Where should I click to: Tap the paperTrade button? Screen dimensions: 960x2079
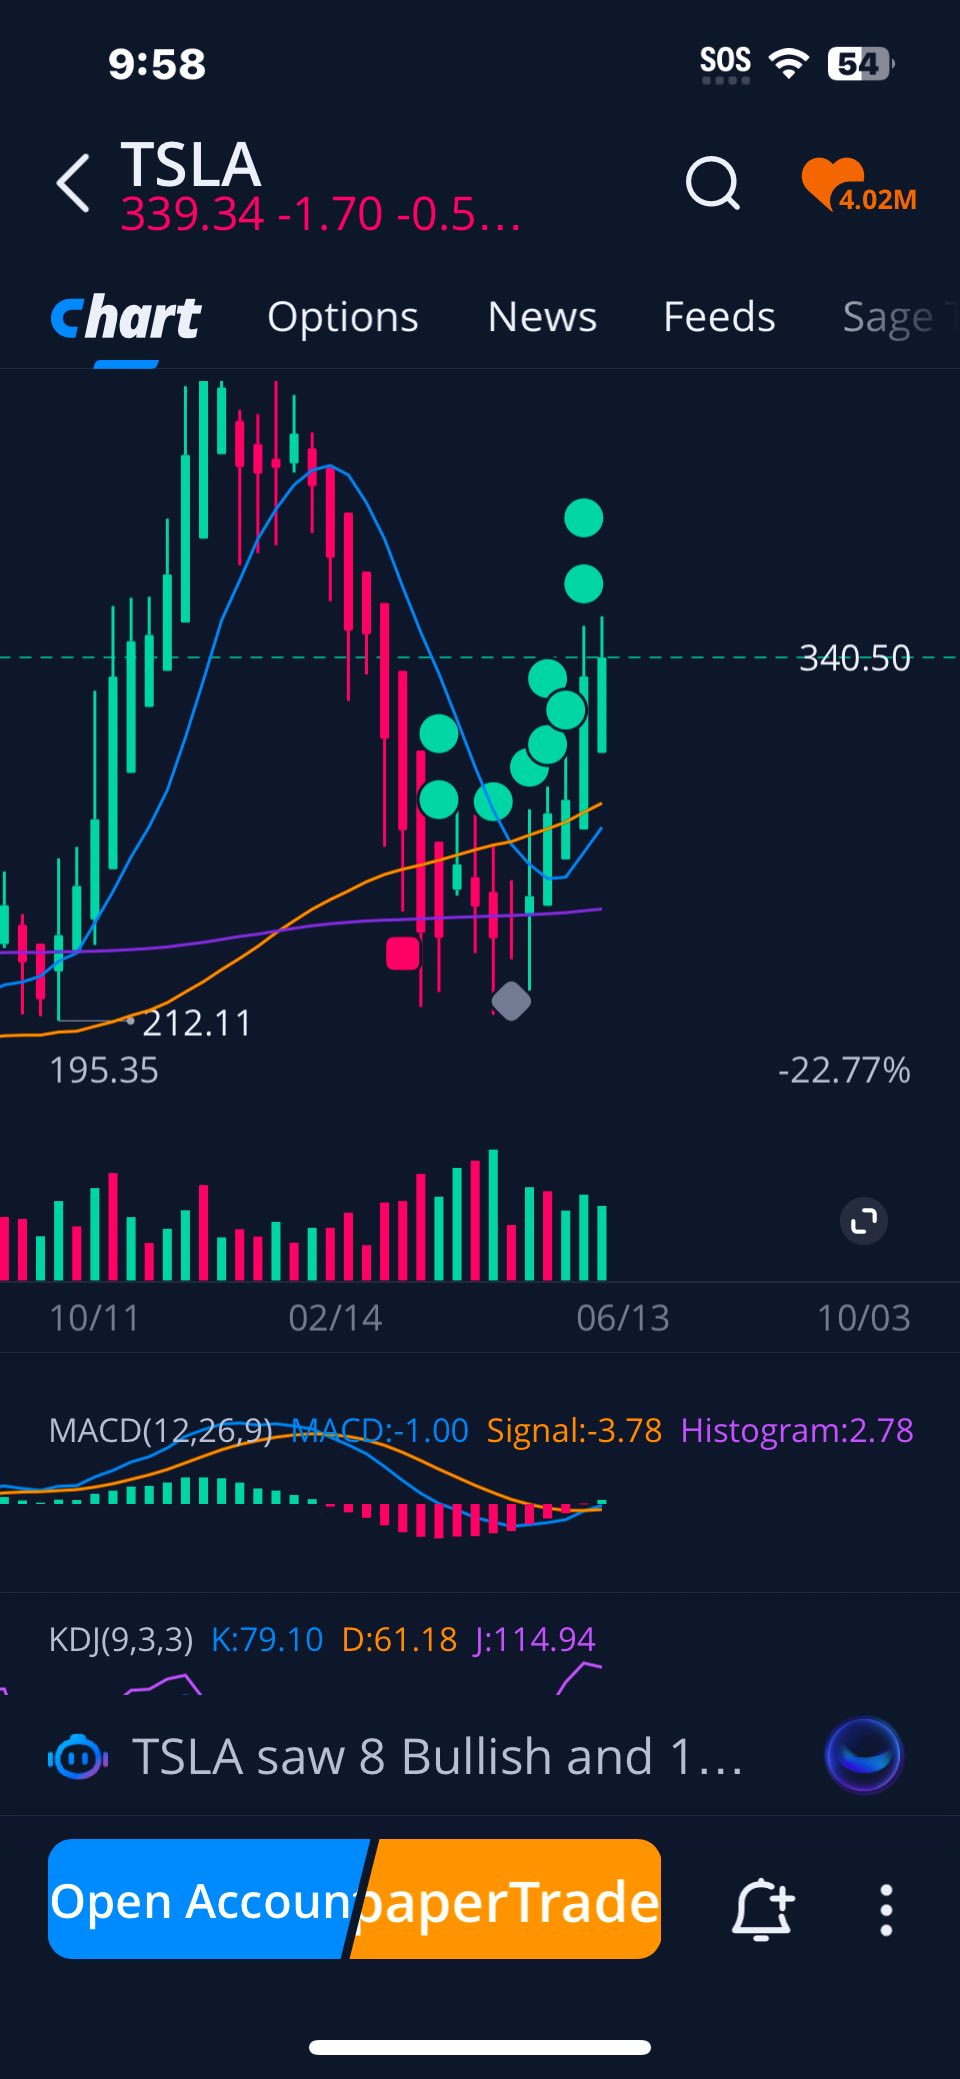click(508, 1899)
